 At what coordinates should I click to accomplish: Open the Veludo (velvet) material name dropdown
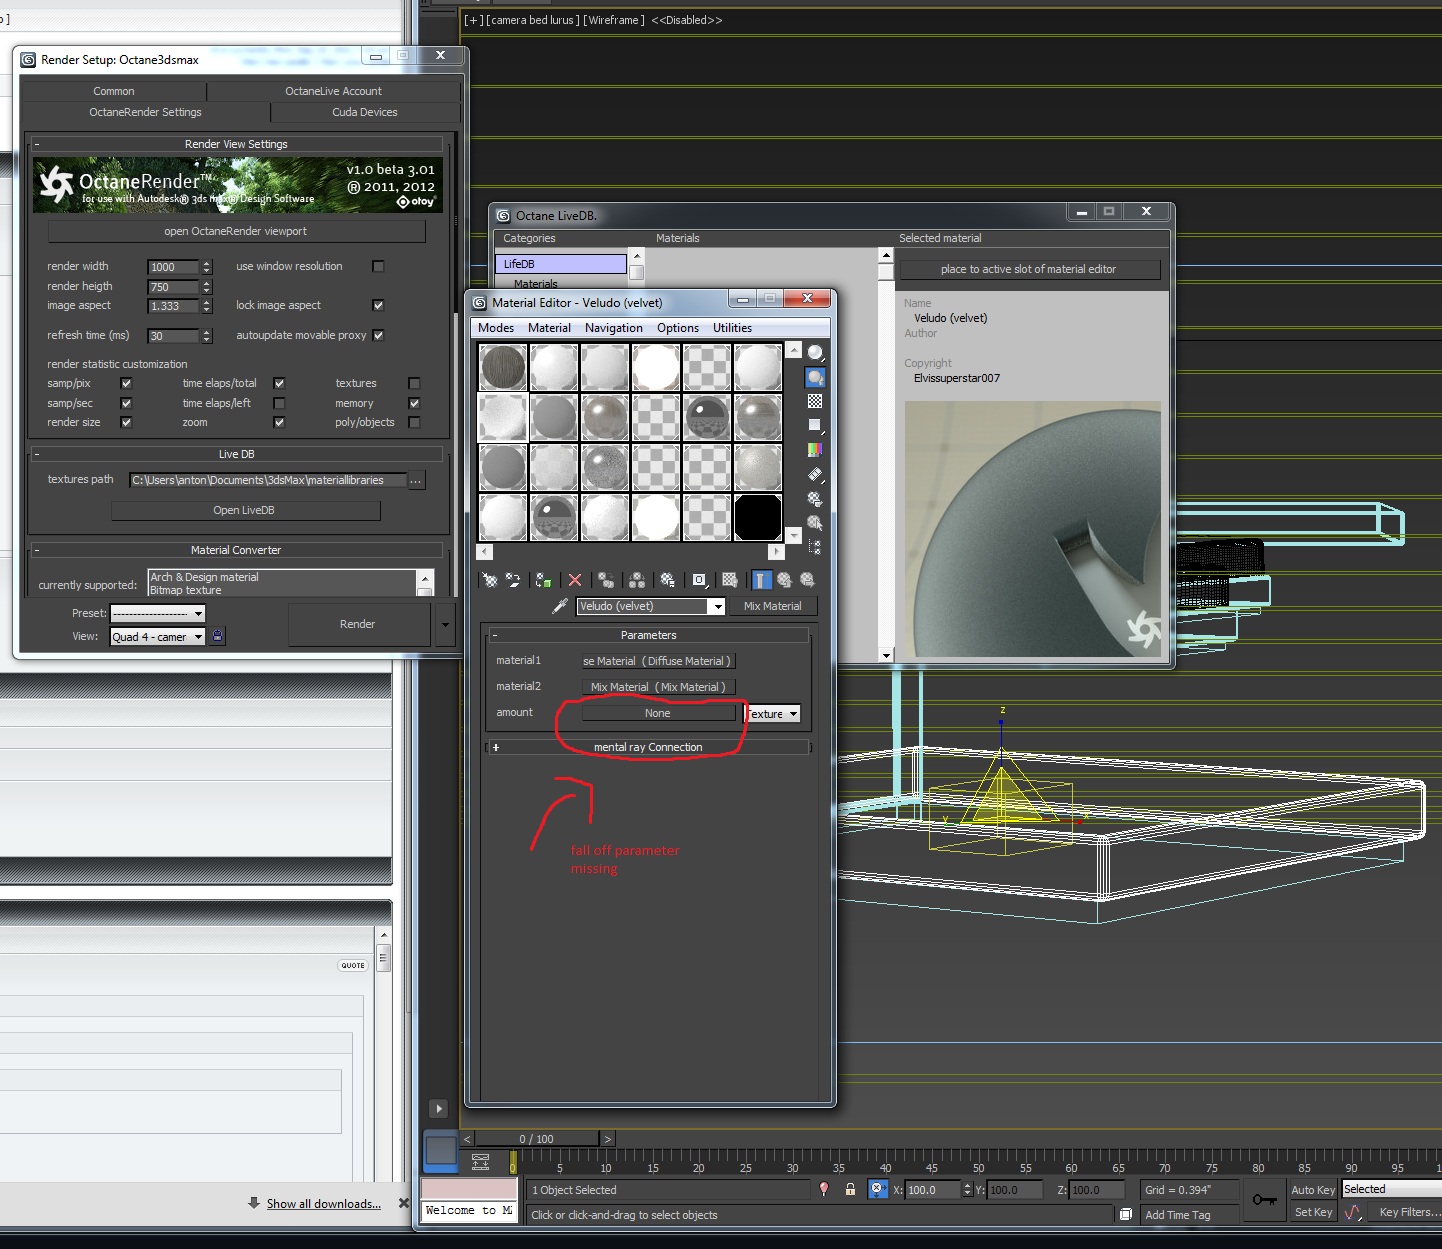[x=717, y=606]
